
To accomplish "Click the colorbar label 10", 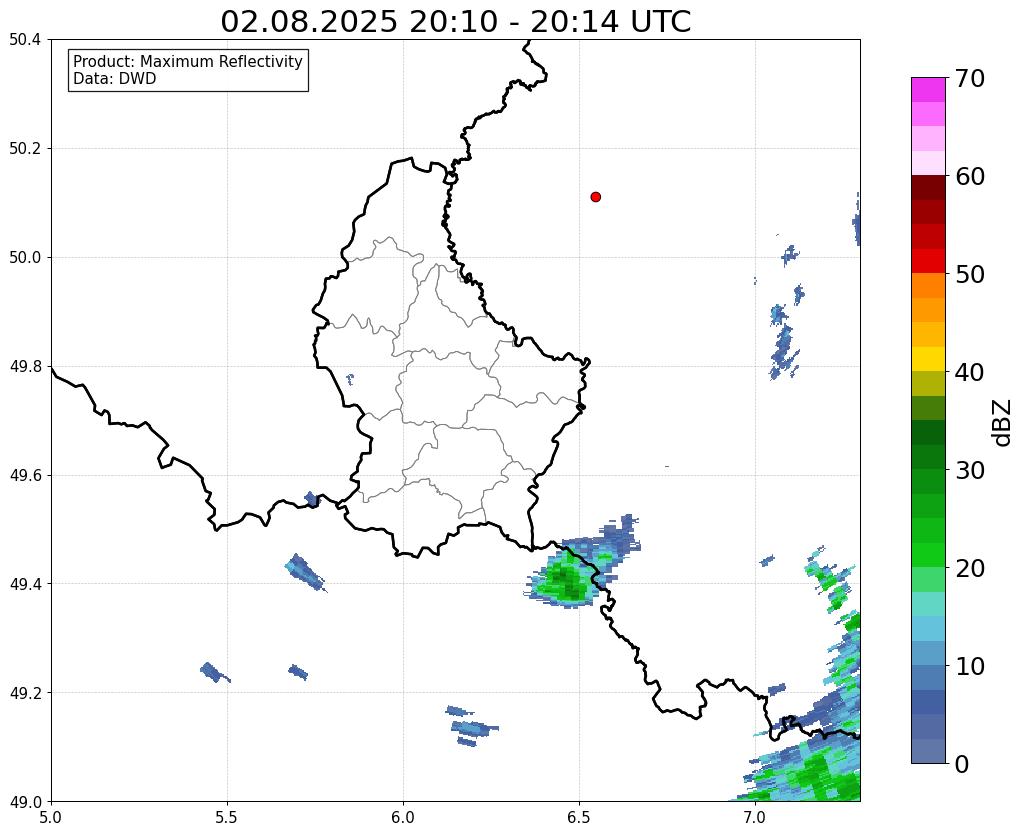I will tap(970, 666).
